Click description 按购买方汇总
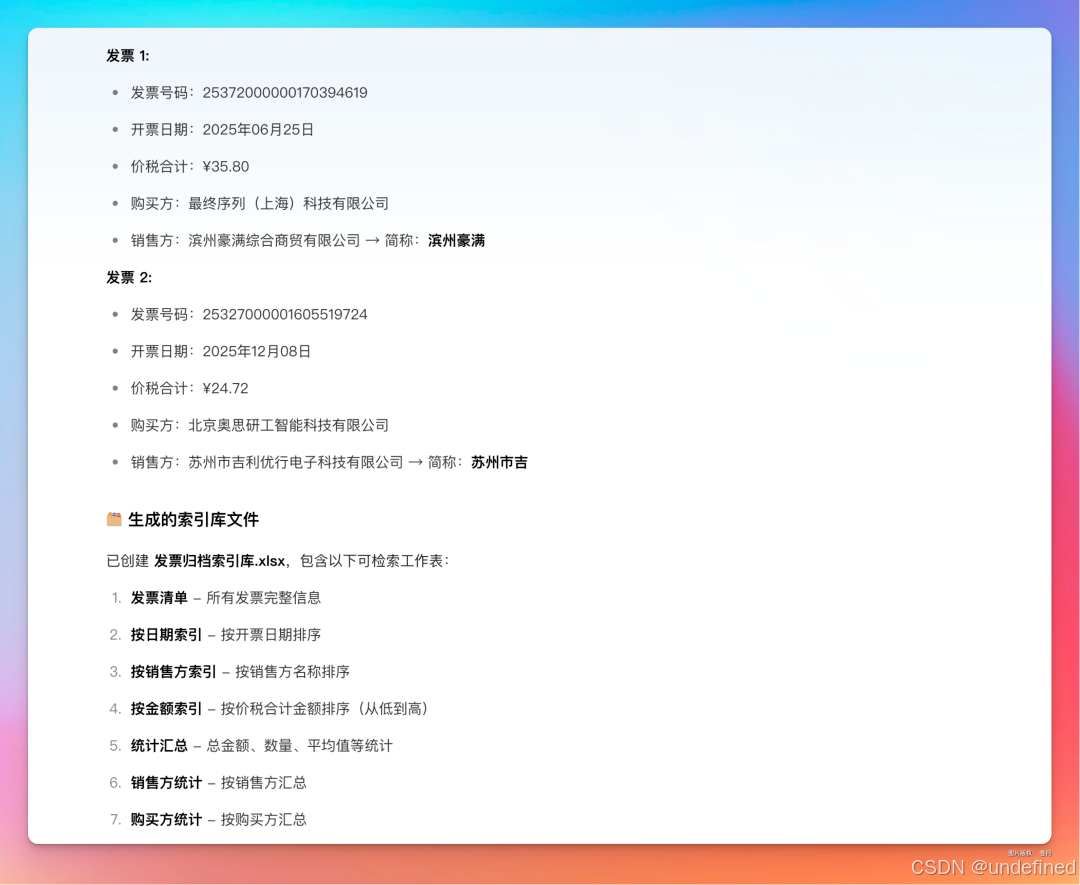 [264, 820]
